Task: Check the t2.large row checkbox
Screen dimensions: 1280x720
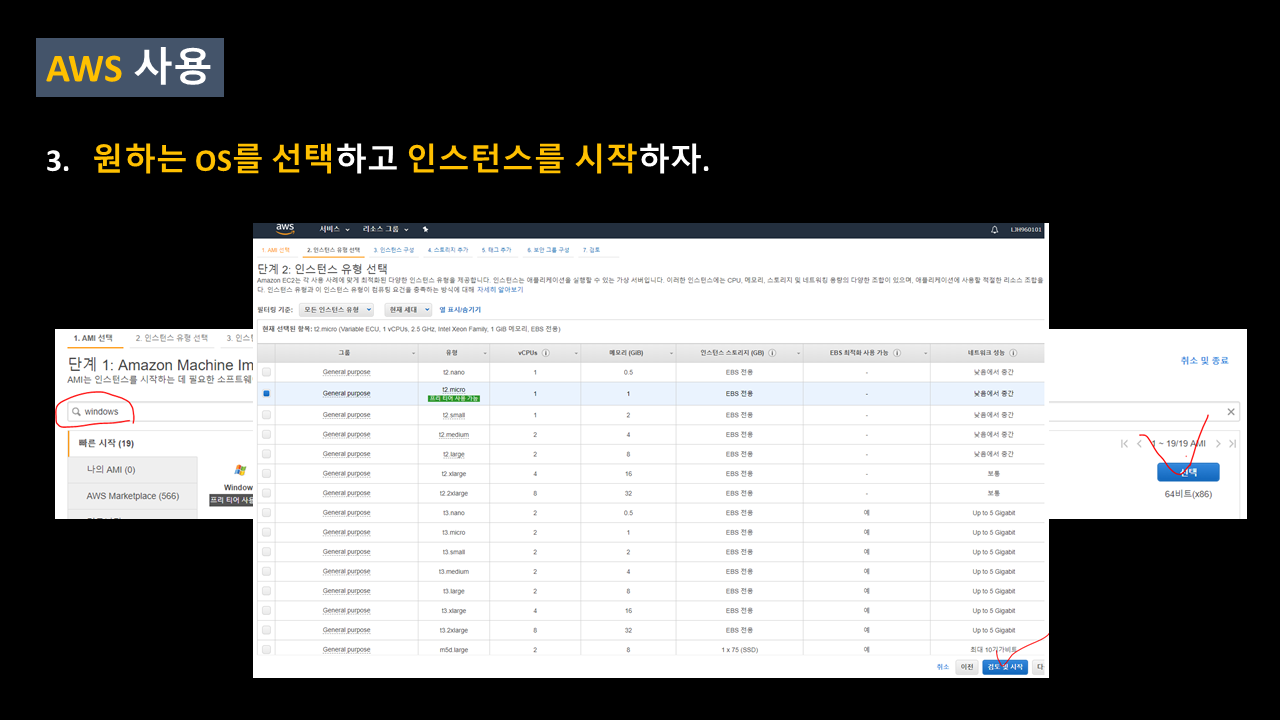Action: tap(266, 454)
